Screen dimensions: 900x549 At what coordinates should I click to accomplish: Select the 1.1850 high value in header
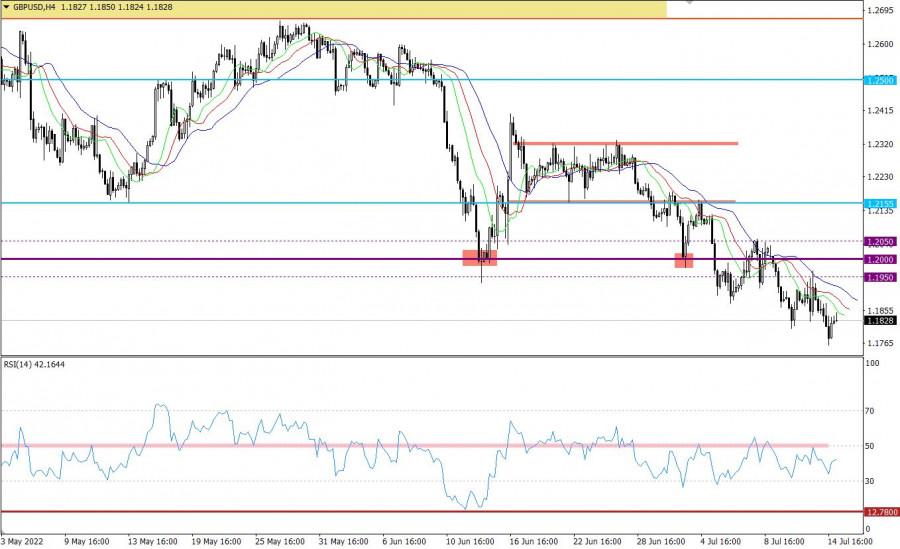[x=101, y=7]
